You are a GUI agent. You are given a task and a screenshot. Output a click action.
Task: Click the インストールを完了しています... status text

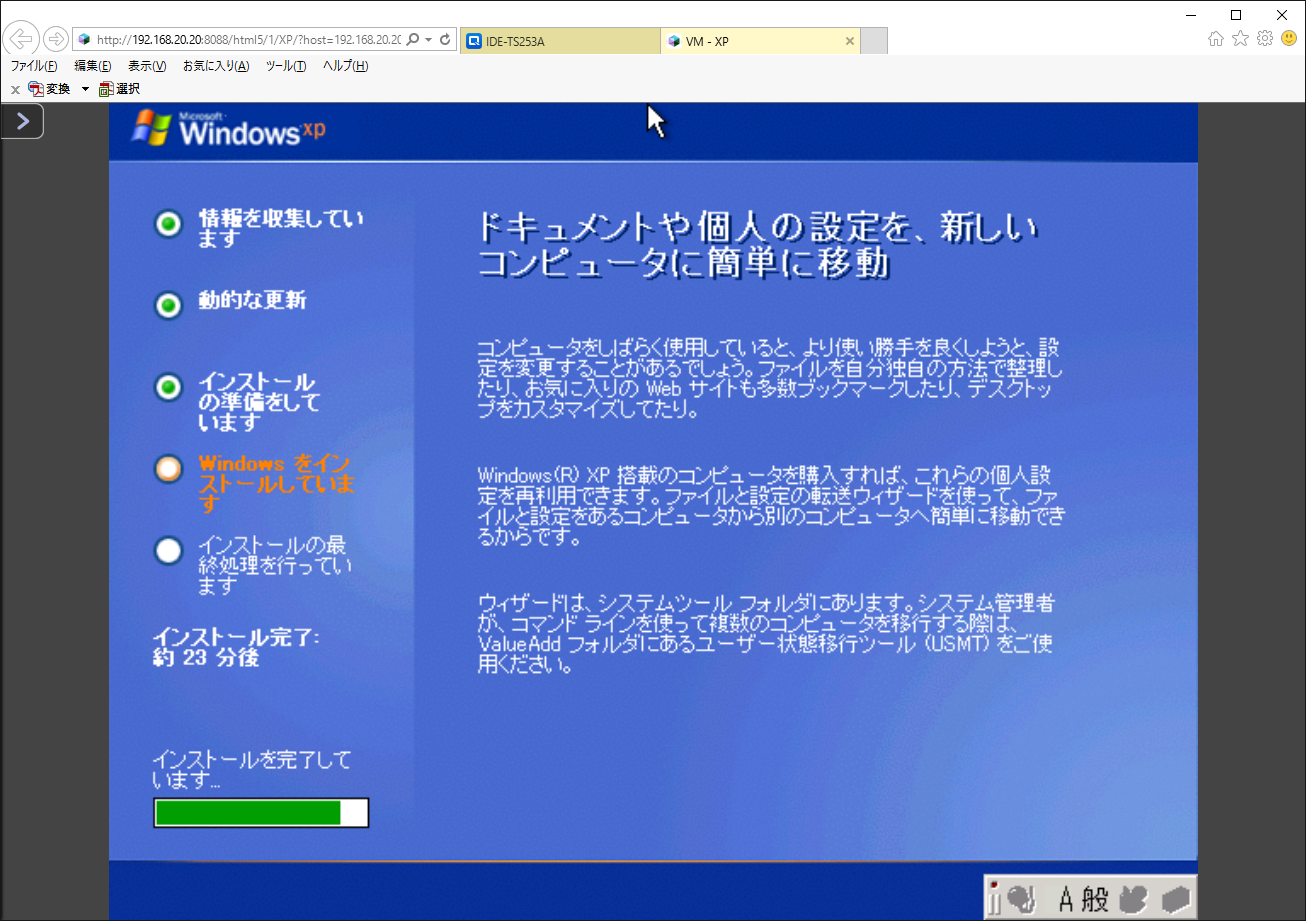tap(252, 769)
